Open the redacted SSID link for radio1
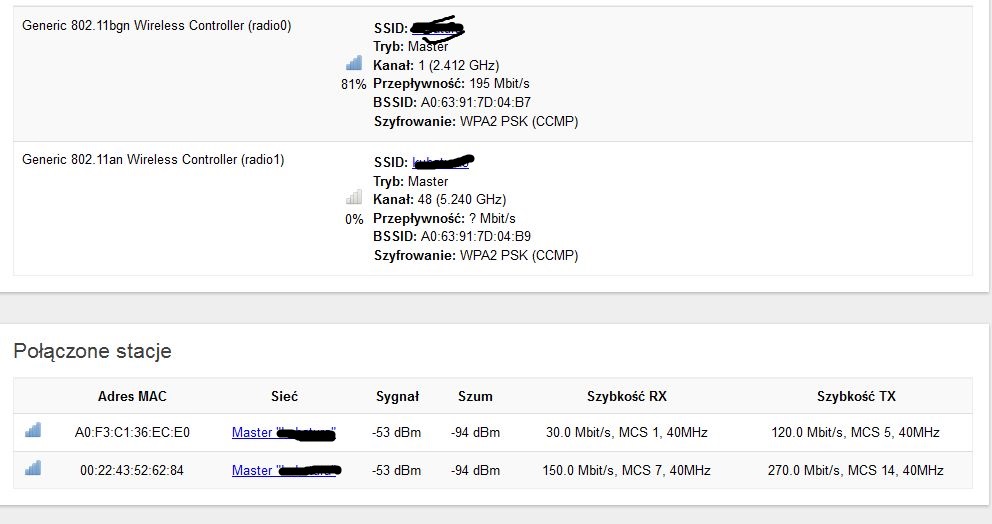 point(441,162)
